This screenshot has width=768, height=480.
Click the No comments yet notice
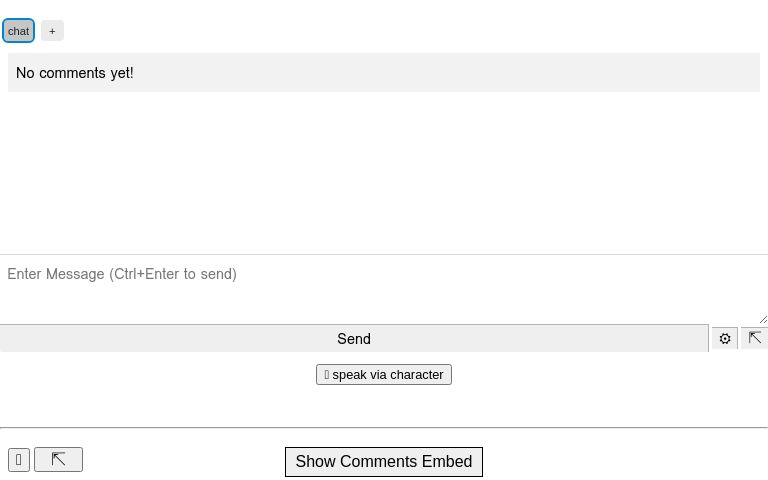coord(384,72)
